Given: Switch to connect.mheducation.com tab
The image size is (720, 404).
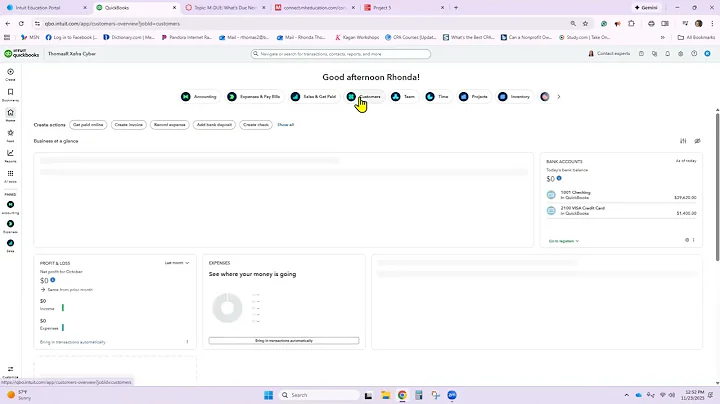Looking at the screenshot, I should tap(315, 8).
